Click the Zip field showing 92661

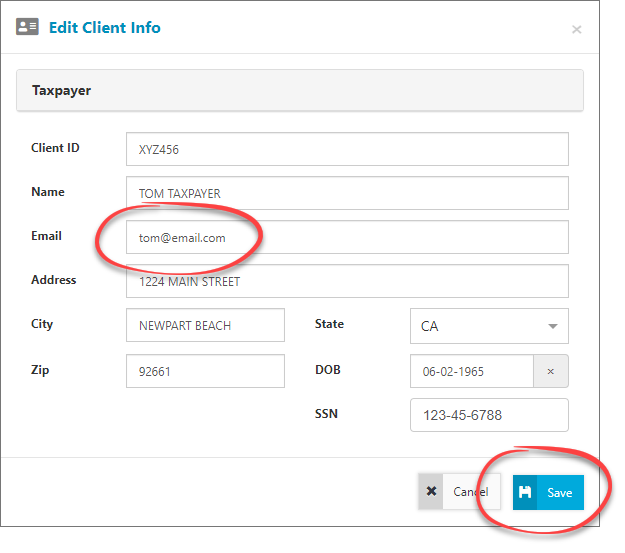(x=205, y=371)
